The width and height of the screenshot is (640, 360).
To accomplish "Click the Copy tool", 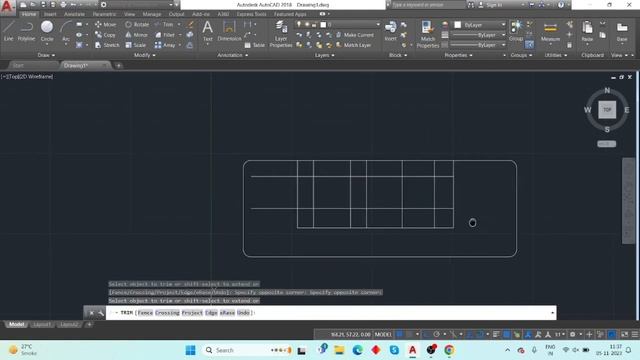I will pyautogui.click(x=105, y=35).
